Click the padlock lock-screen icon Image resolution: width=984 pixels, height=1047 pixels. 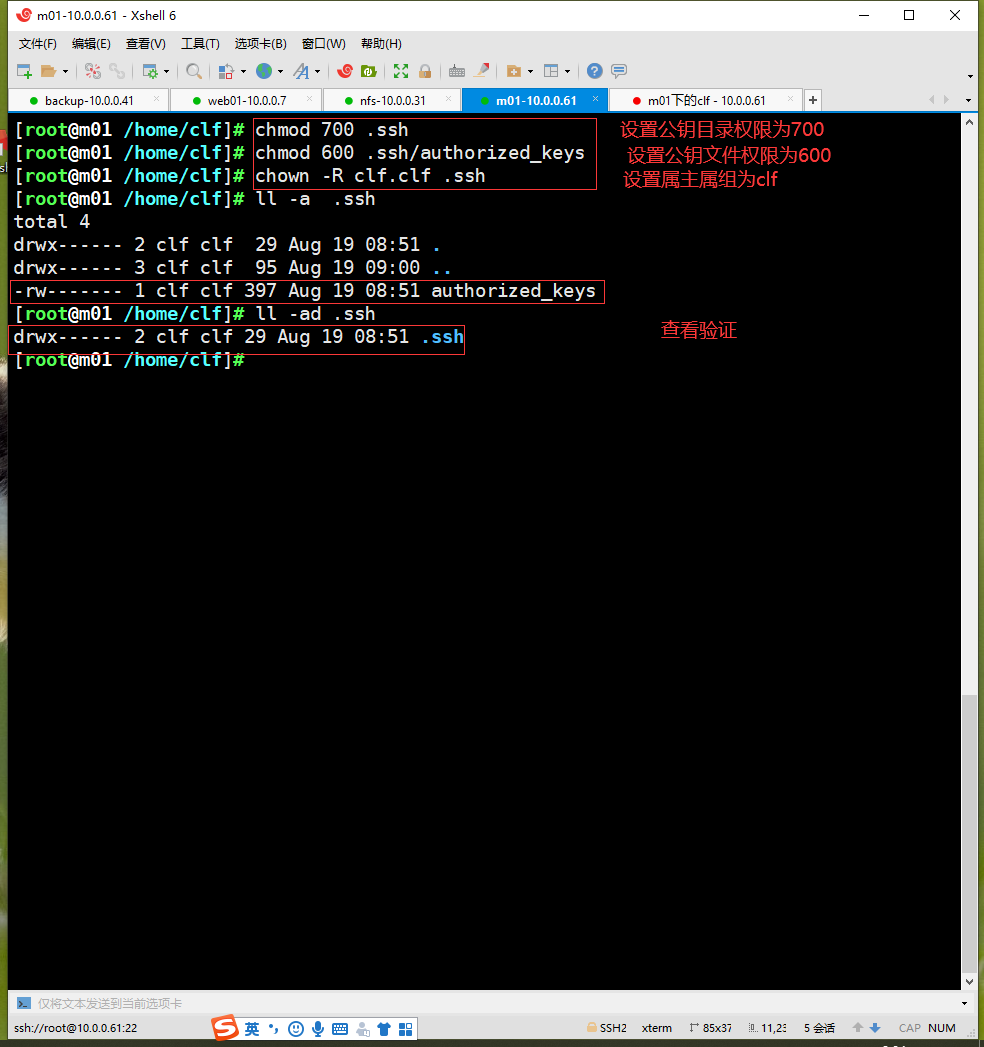(x=425, y=71)
